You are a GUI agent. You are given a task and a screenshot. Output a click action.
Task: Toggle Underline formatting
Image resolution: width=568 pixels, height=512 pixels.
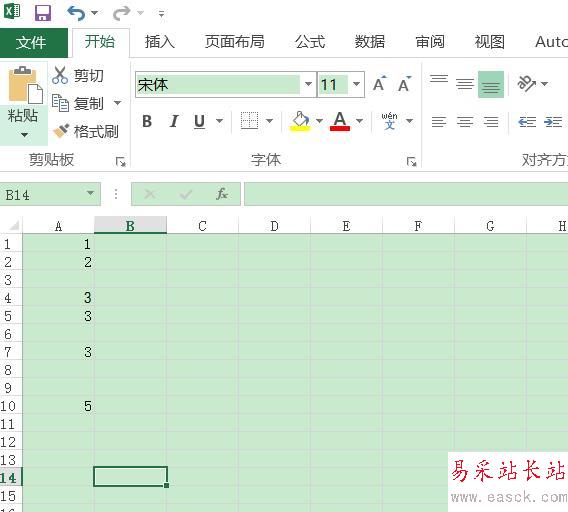point(199,121)
